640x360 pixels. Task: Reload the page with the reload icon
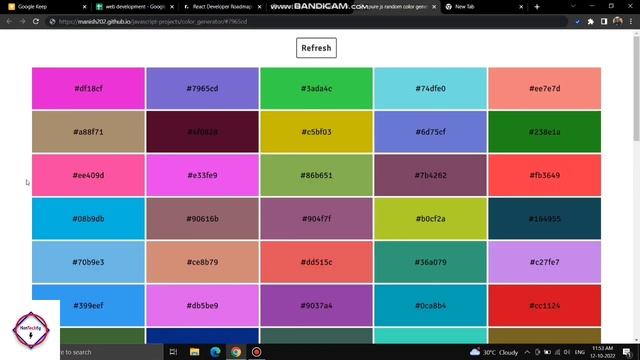(x=36, y=21)
